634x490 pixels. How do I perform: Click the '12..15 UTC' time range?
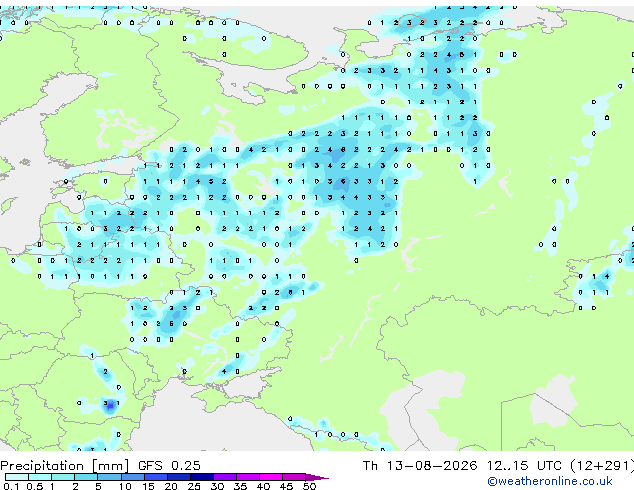[x=524, y=466]
